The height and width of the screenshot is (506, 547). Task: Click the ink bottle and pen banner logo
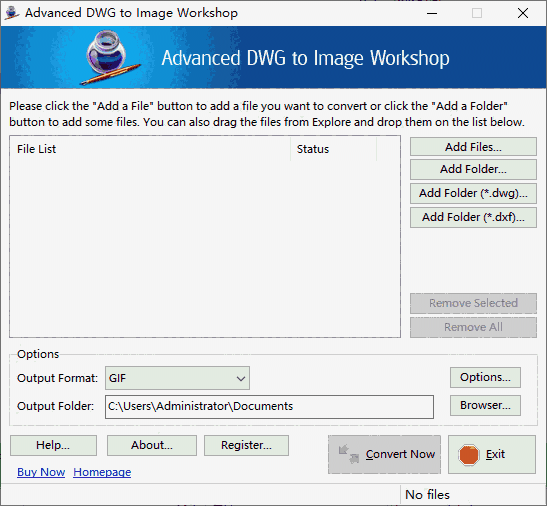click(110, 58)
